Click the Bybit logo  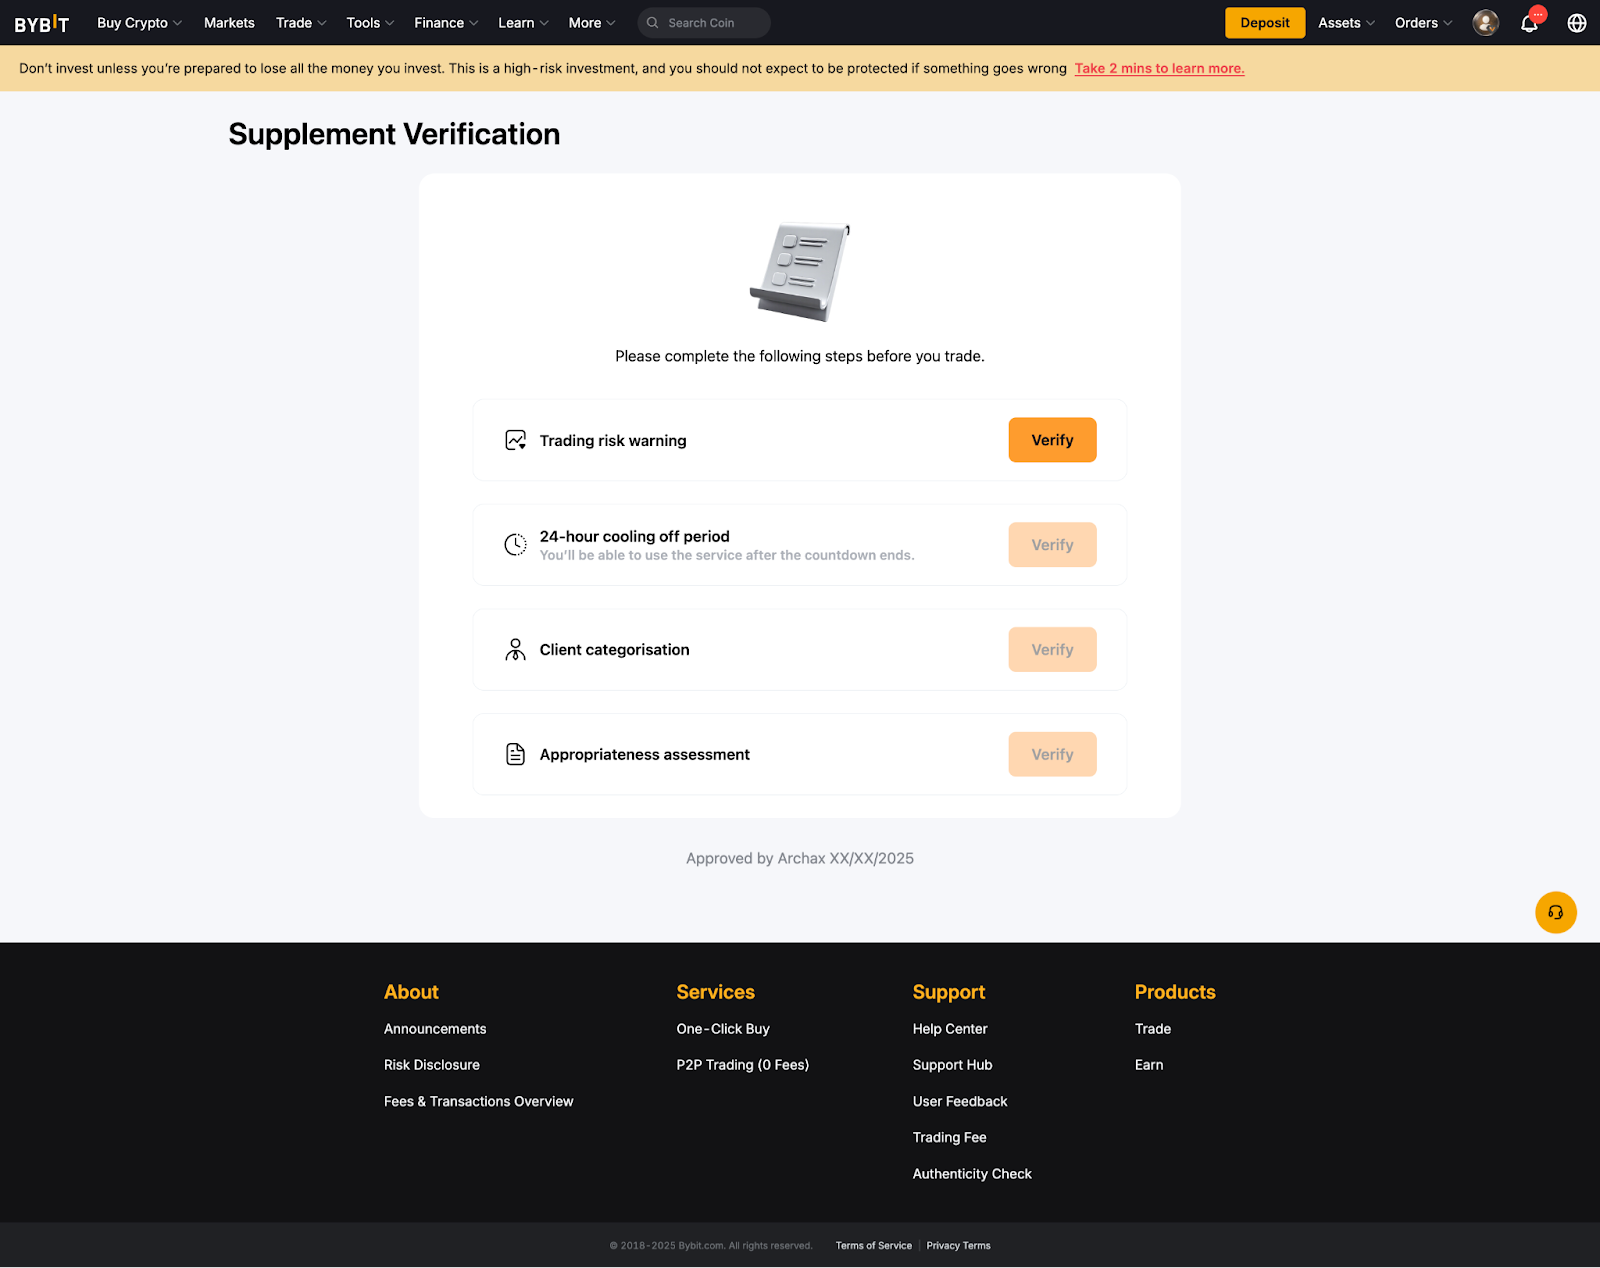42,23
